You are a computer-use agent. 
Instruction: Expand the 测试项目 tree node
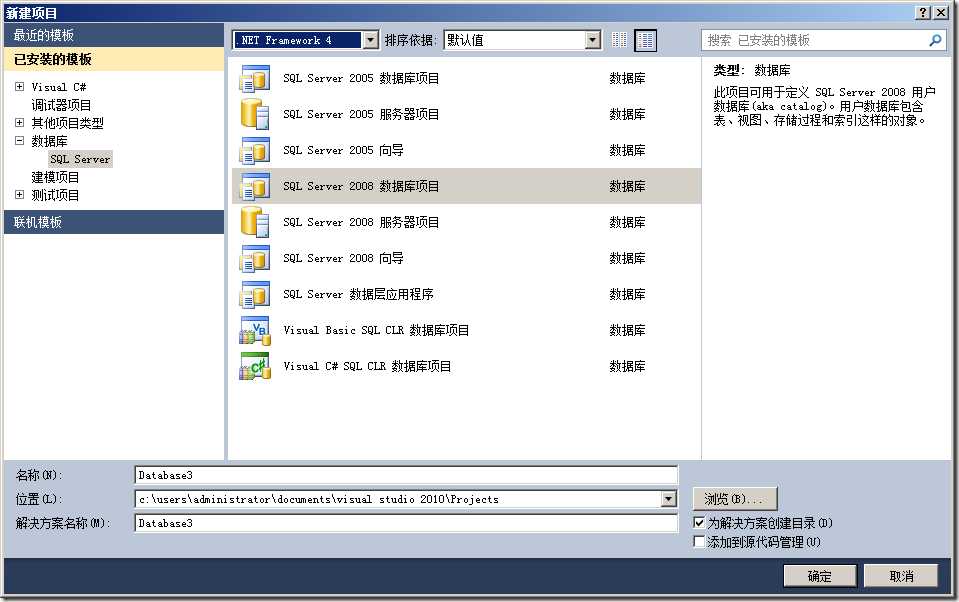click(20, 195)
